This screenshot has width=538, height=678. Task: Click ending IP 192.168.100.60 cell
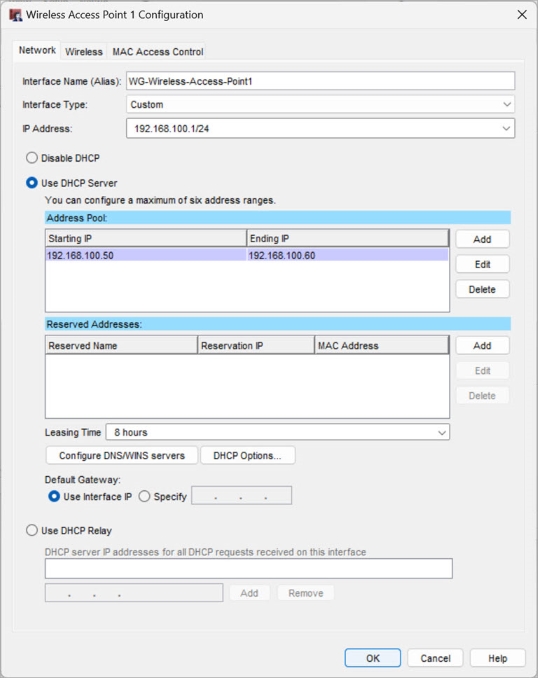(x=348, y=255)
